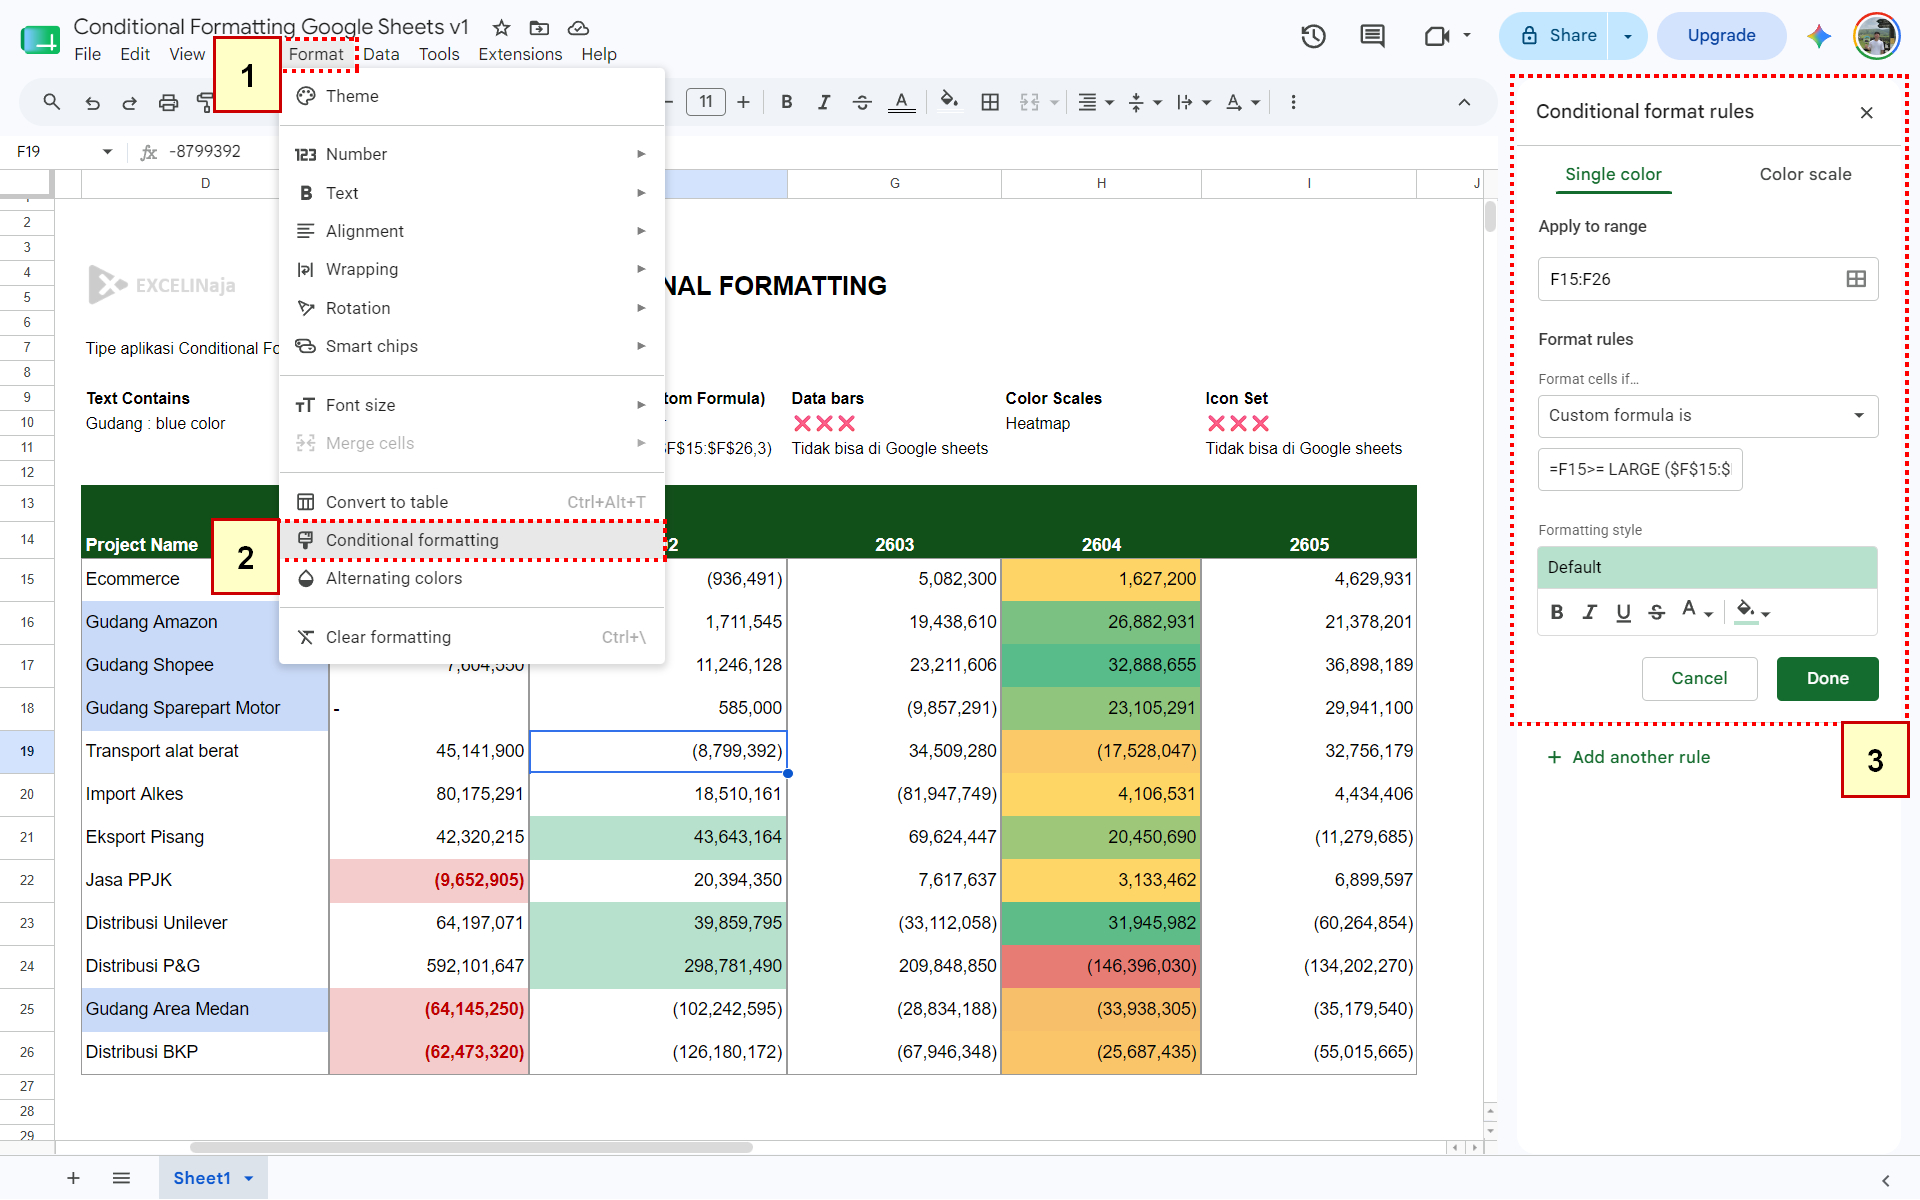Check the cloud save status icon
This screenshot has height=1200, width=1920.
point(578,27)
